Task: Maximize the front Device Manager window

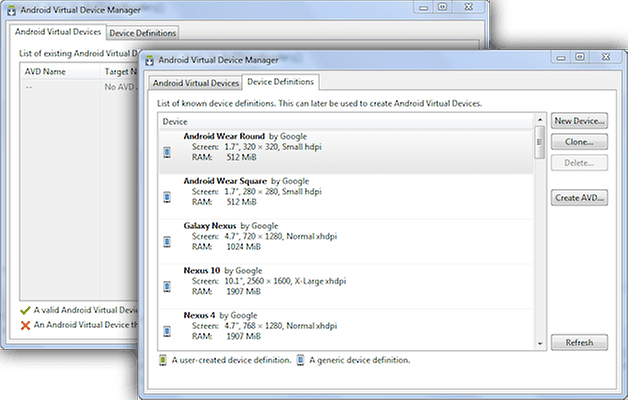Action: 580,57
